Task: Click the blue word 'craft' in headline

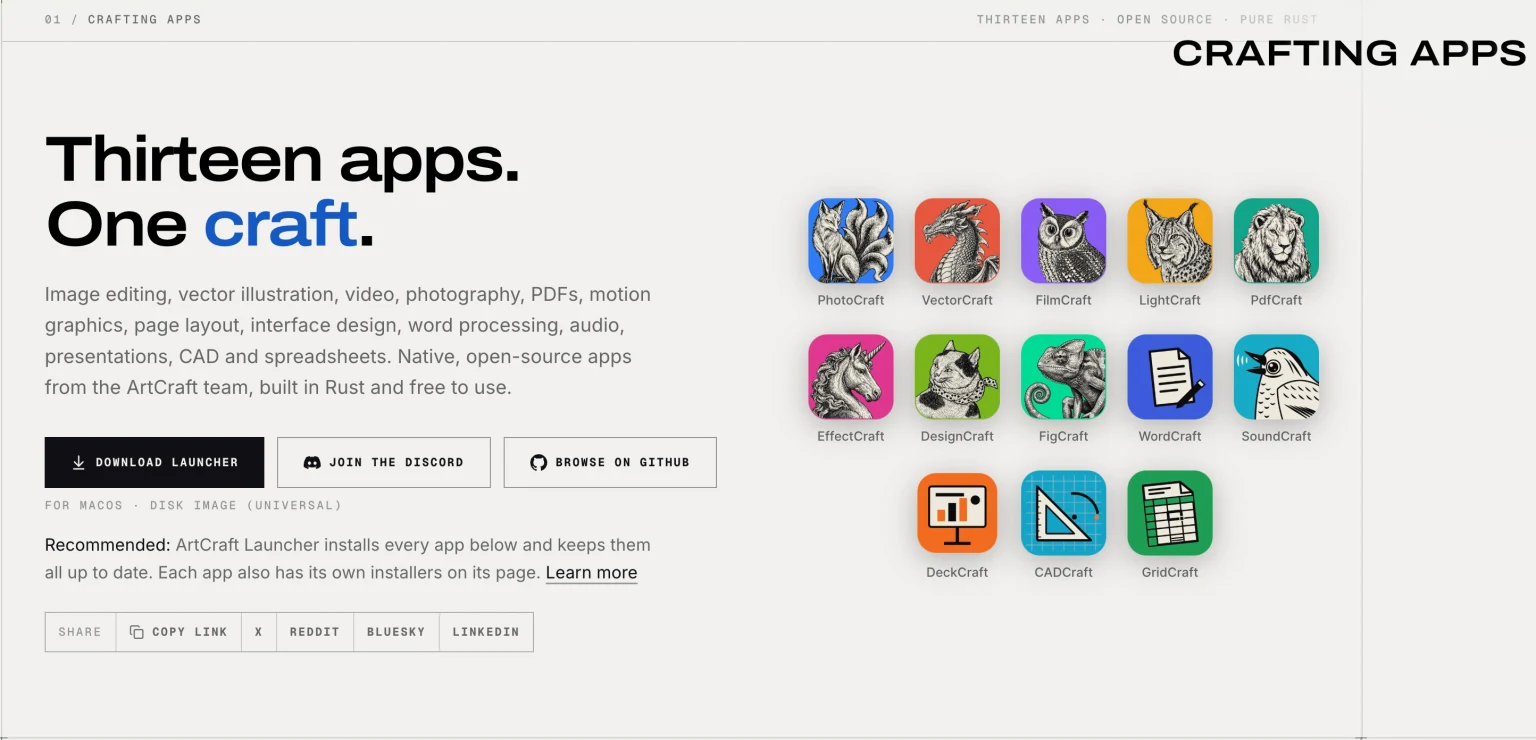Action: [281, 224]
